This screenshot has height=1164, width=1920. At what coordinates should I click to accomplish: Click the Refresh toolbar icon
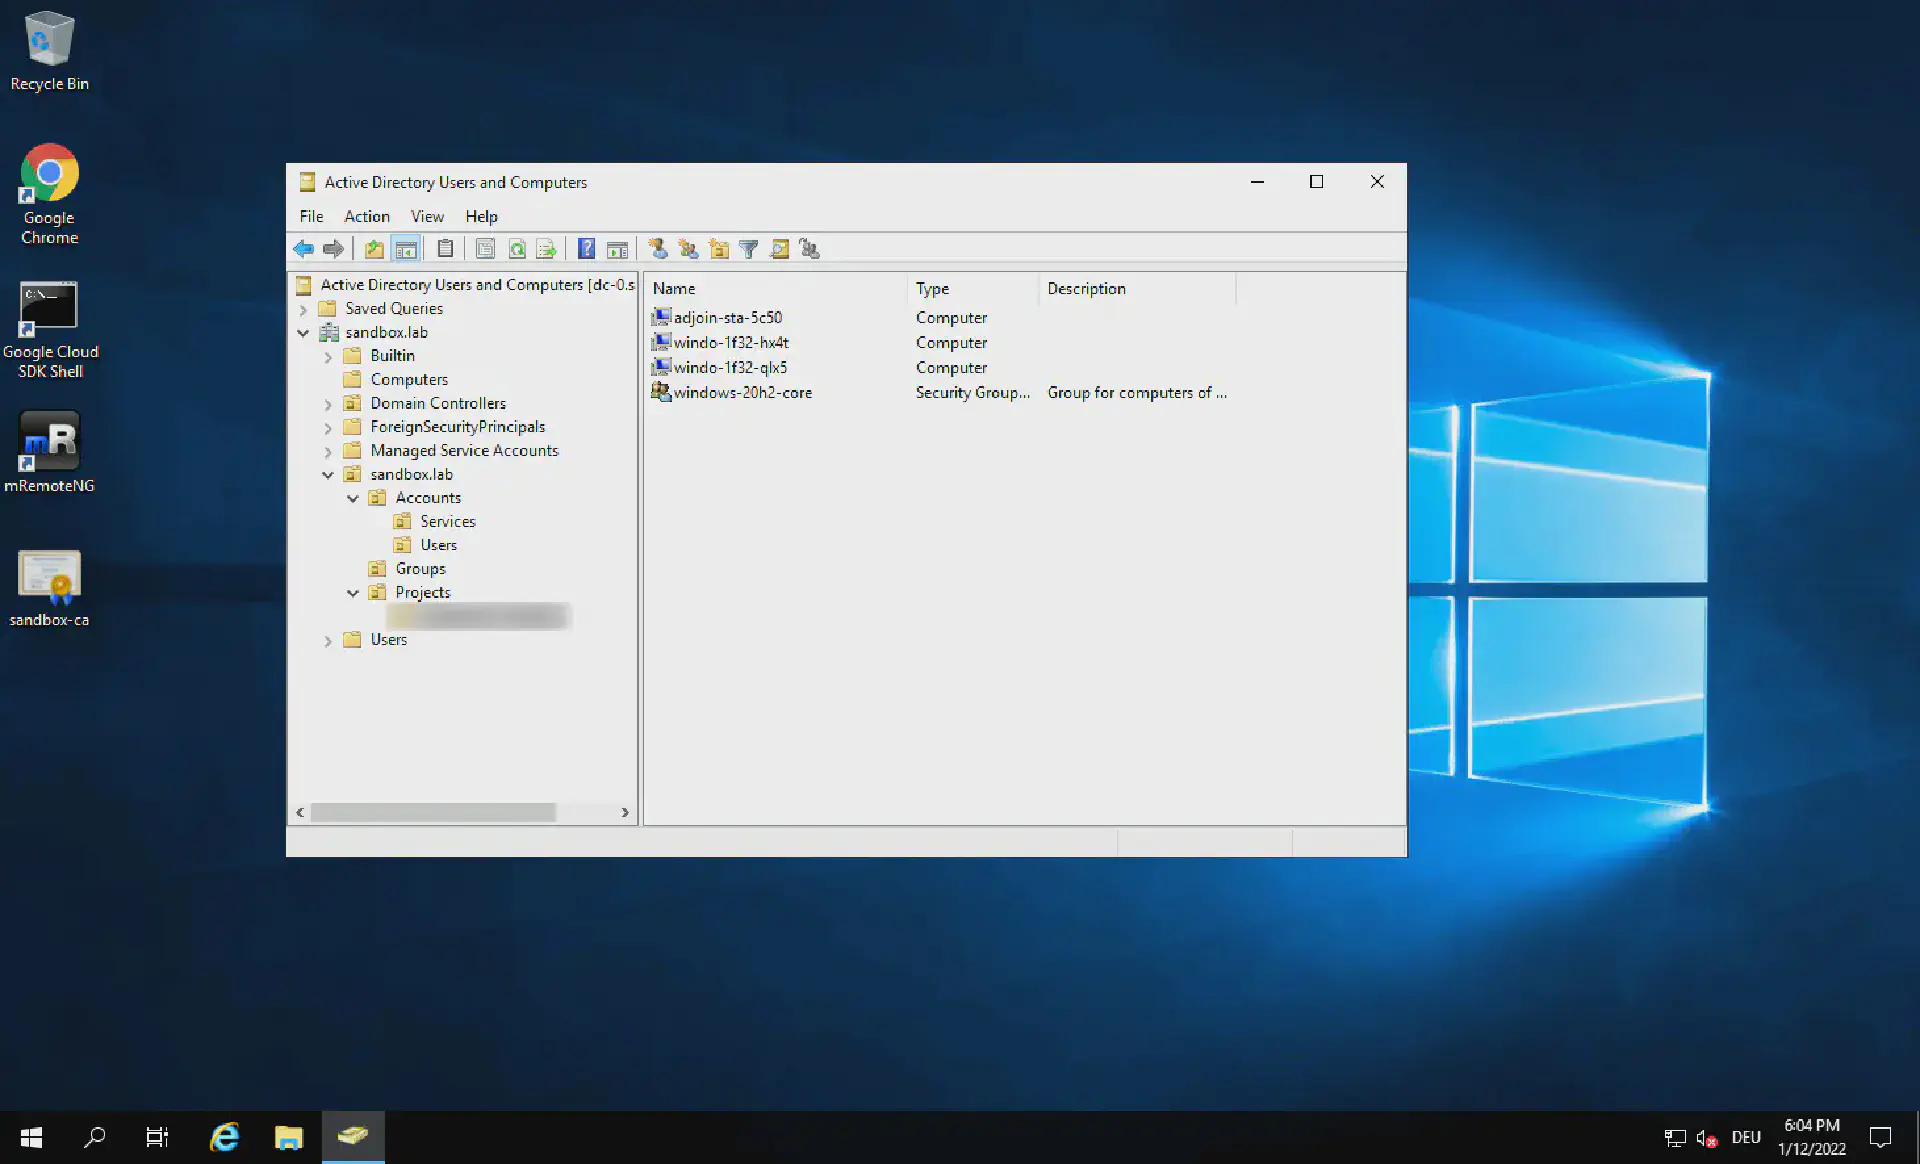pos(517,248)
